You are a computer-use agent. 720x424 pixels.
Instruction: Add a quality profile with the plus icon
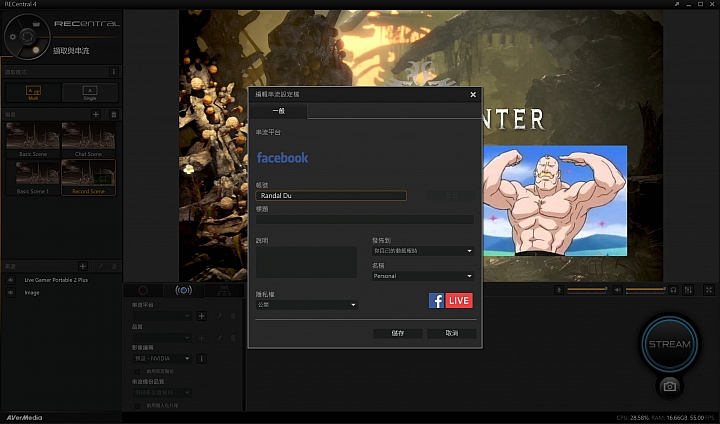click(x=202, y=338)
